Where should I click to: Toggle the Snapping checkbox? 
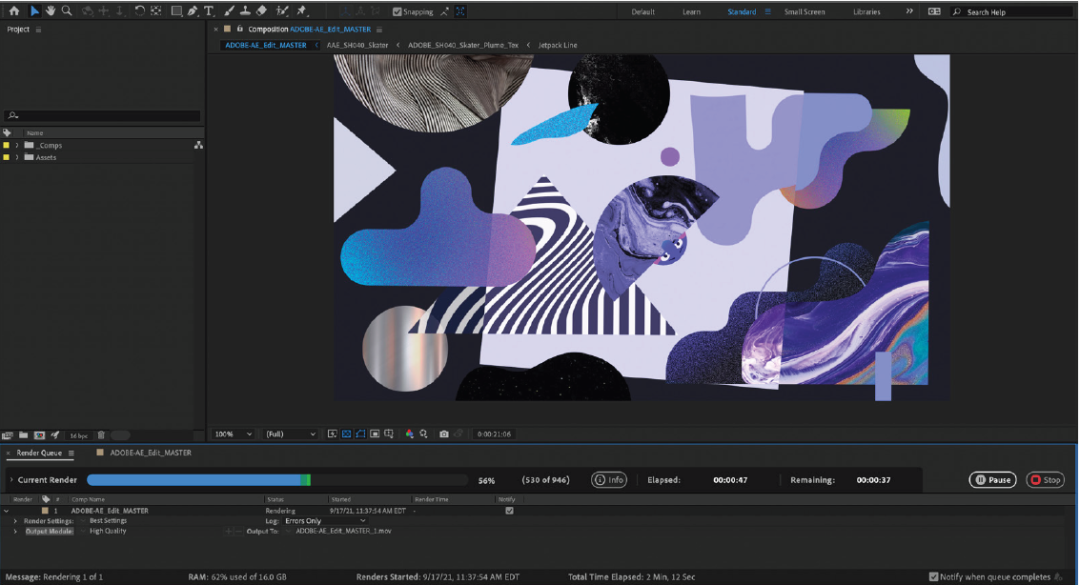[397, 12]
